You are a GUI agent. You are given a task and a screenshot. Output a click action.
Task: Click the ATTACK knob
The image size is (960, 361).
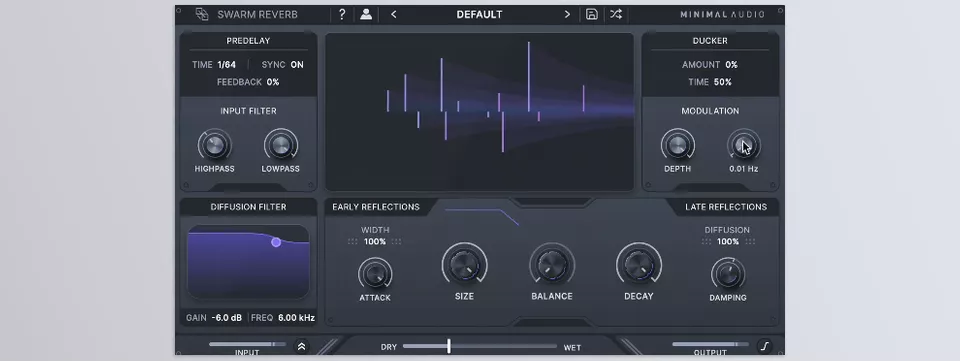point(375,274)
